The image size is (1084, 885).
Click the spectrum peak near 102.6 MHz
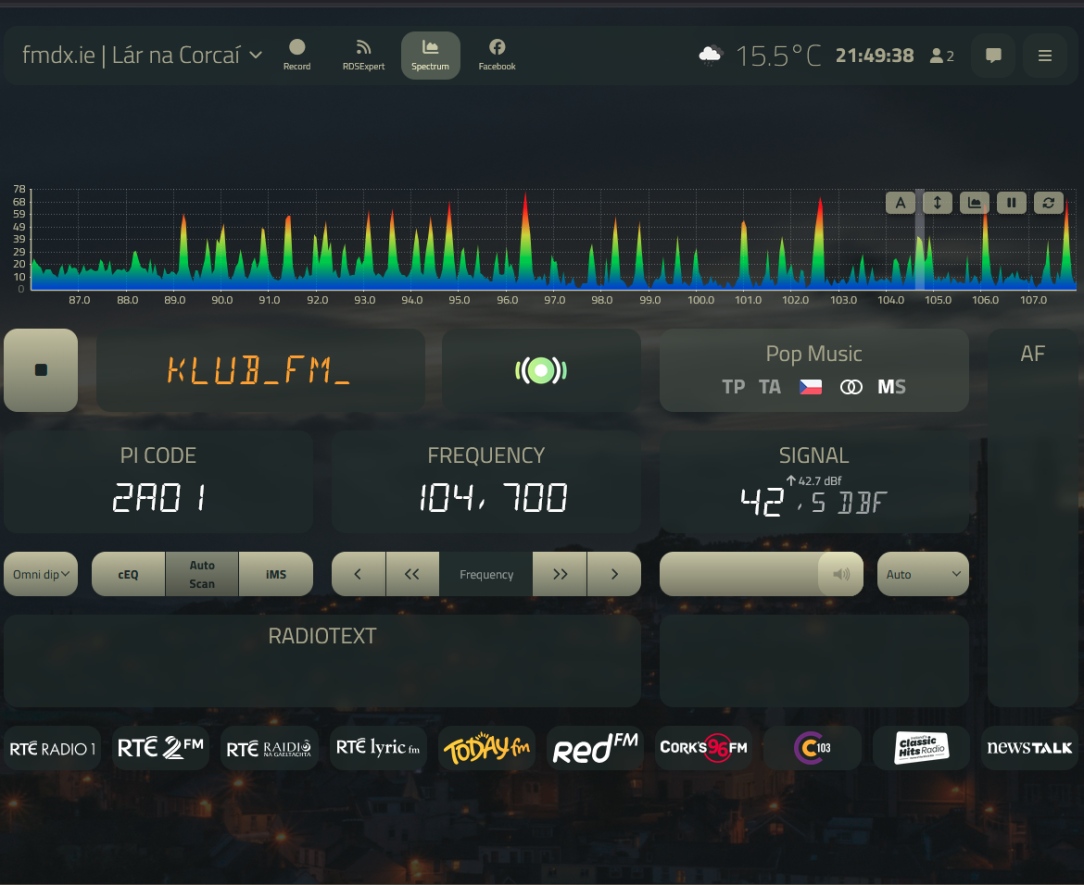819,242
